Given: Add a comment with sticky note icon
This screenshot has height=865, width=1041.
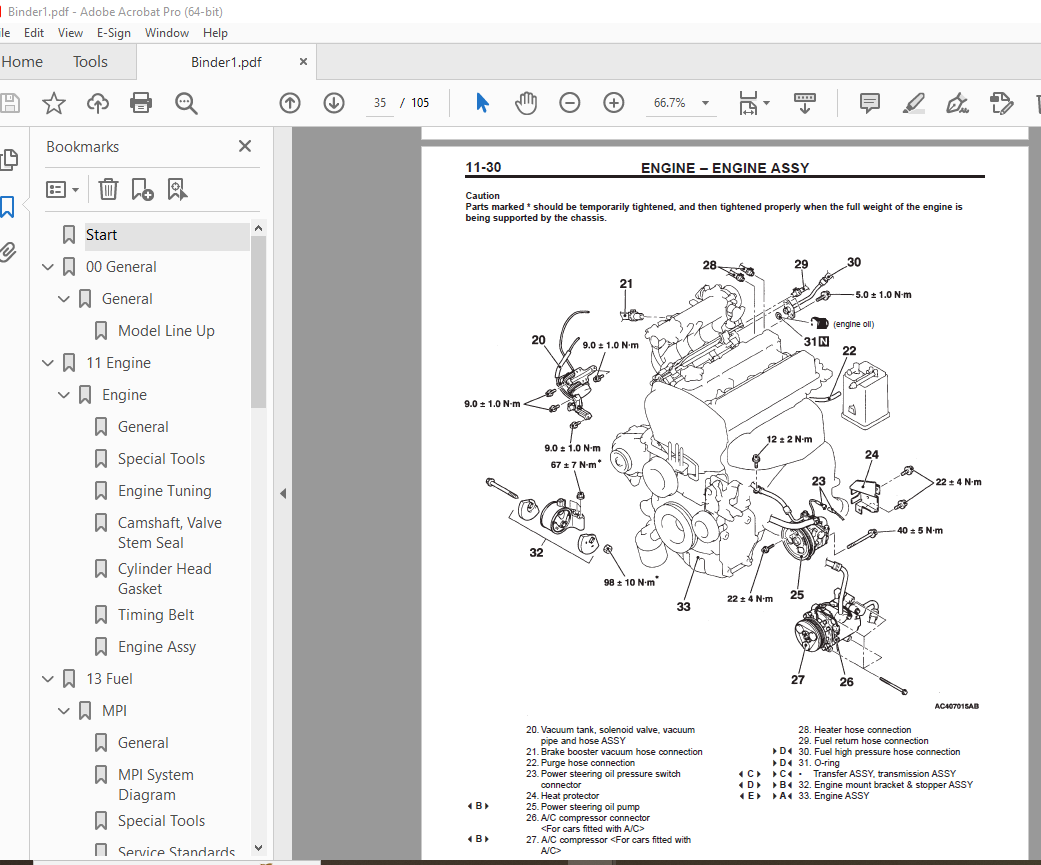Looking at the screenshot, I should click(870, 103).
